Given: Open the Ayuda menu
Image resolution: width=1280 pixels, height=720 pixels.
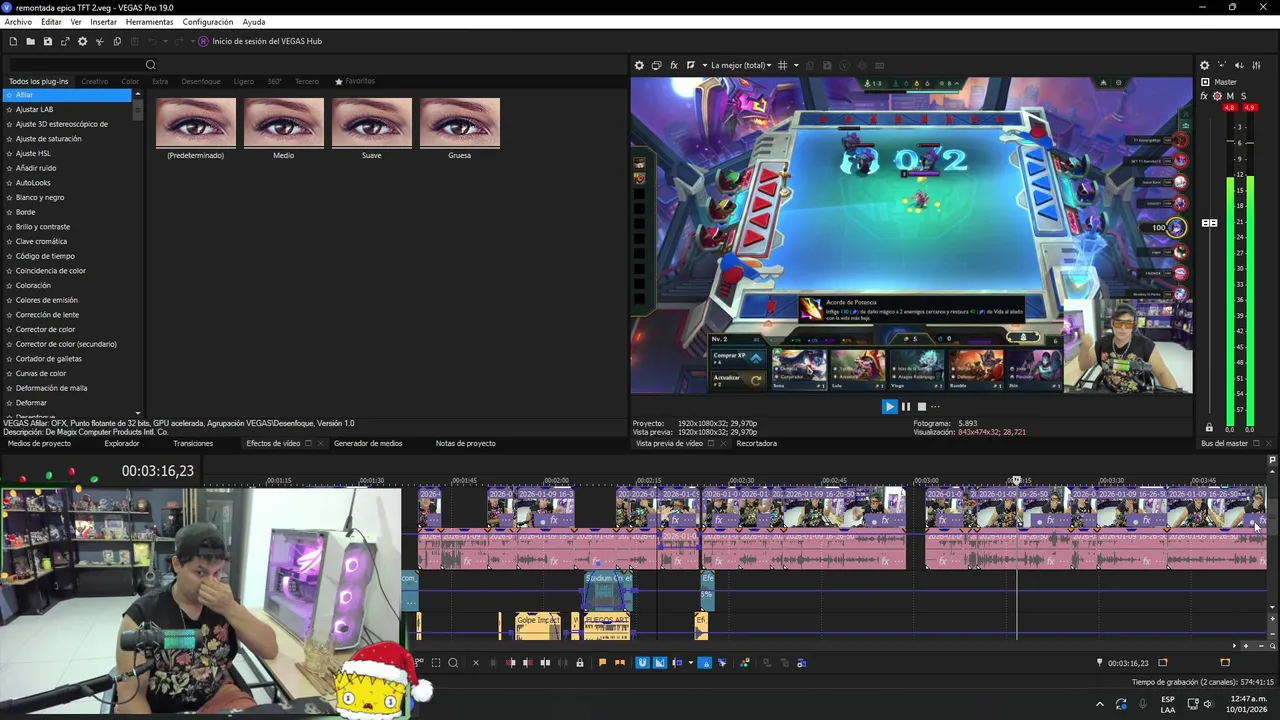Looking at the screenshot, I should click(254, 22).
